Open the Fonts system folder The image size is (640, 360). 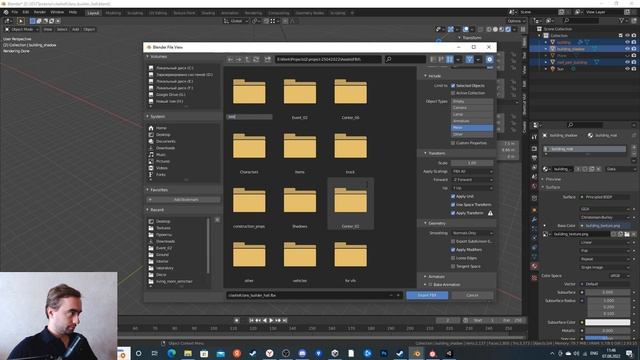tap(160, 174)
